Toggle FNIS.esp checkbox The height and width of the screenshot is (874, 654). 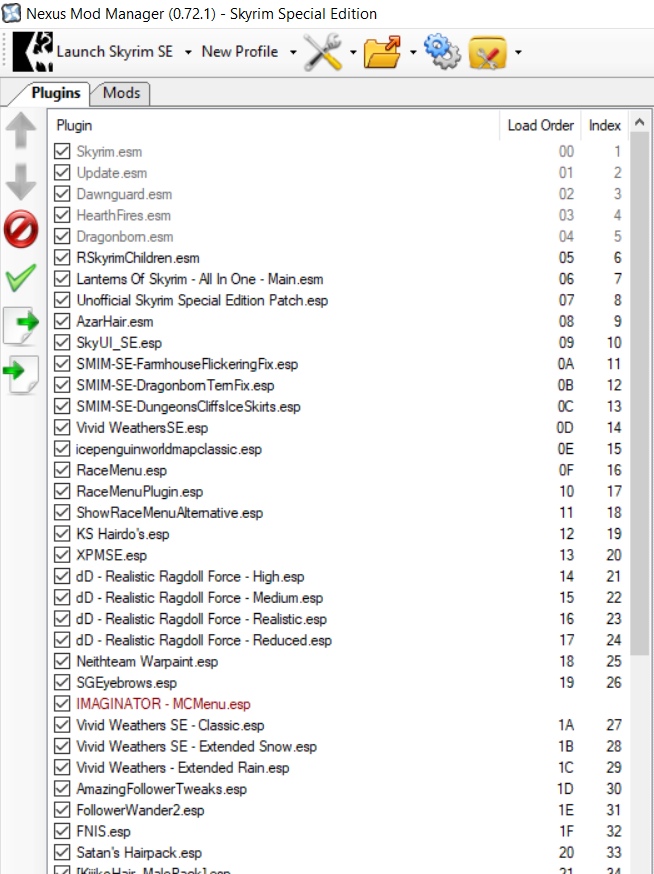pos(62,831)
